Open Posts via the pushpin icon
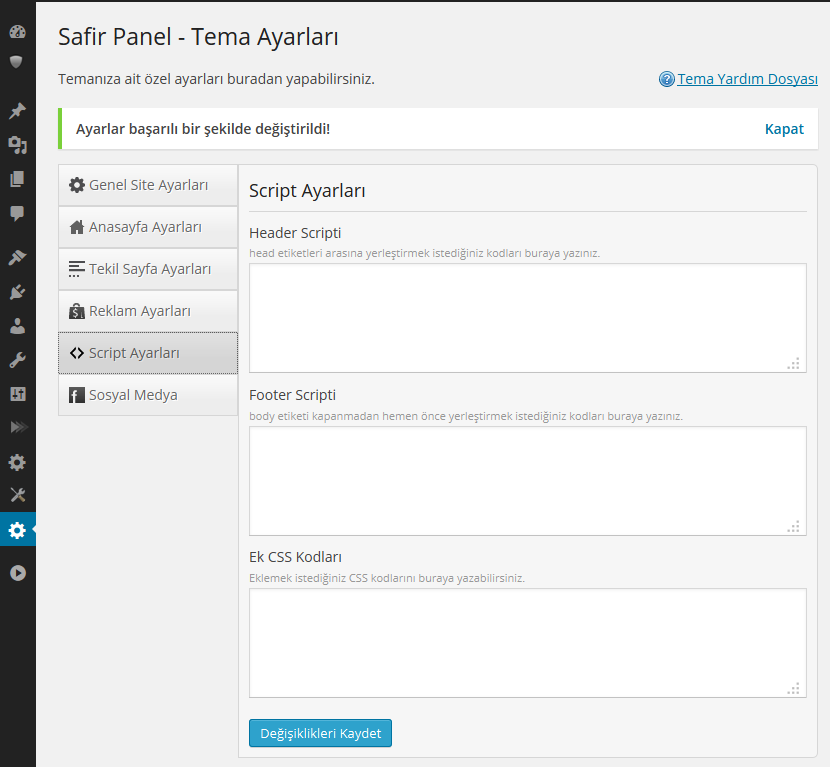Screen dimensions: 830x767 coord(17,111)
